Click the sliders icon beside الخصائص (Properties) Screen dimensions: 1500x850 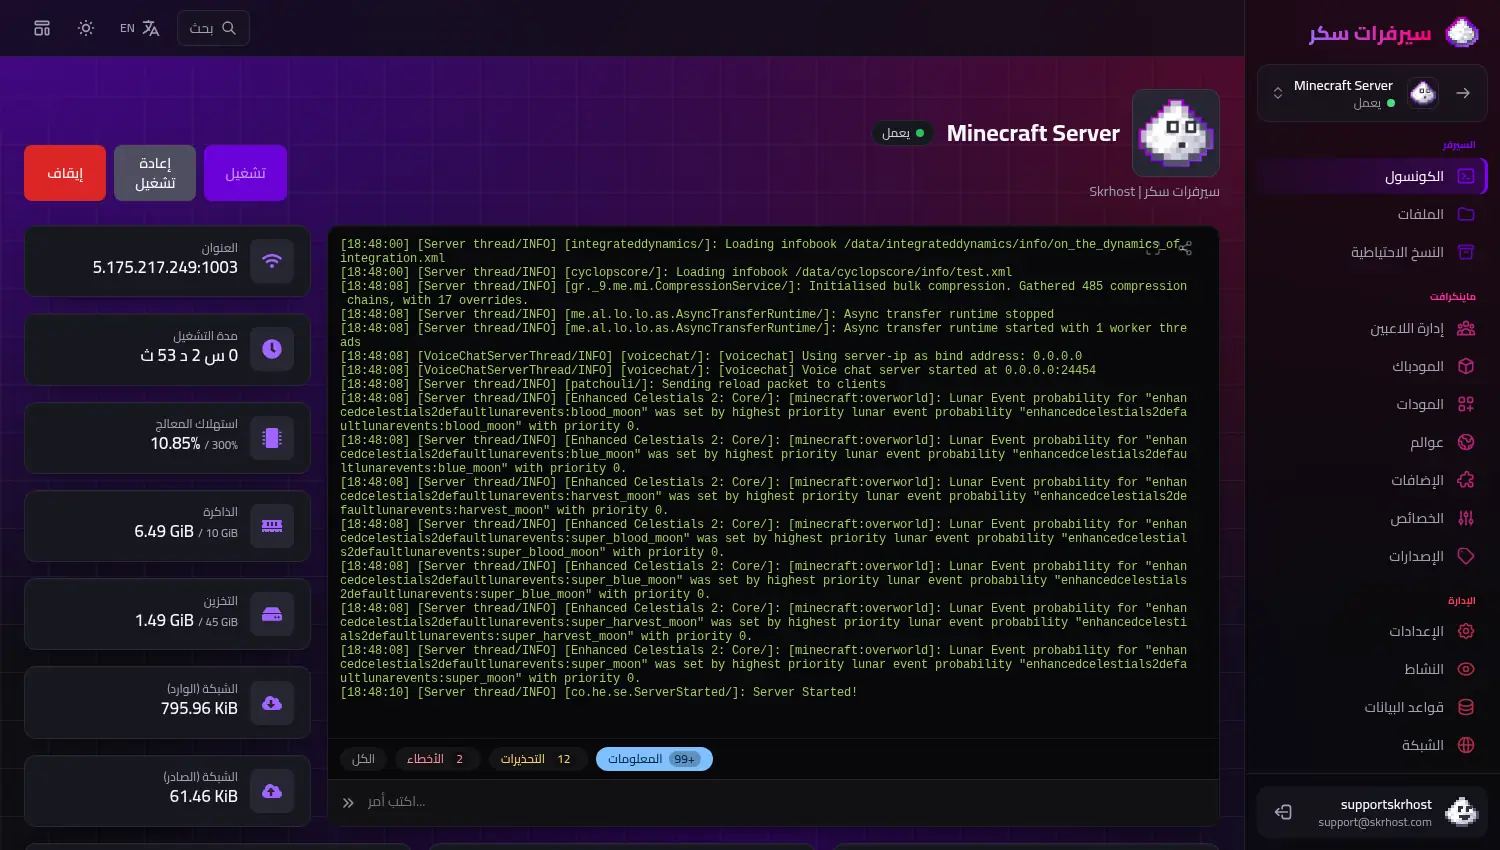point(1466,518)
